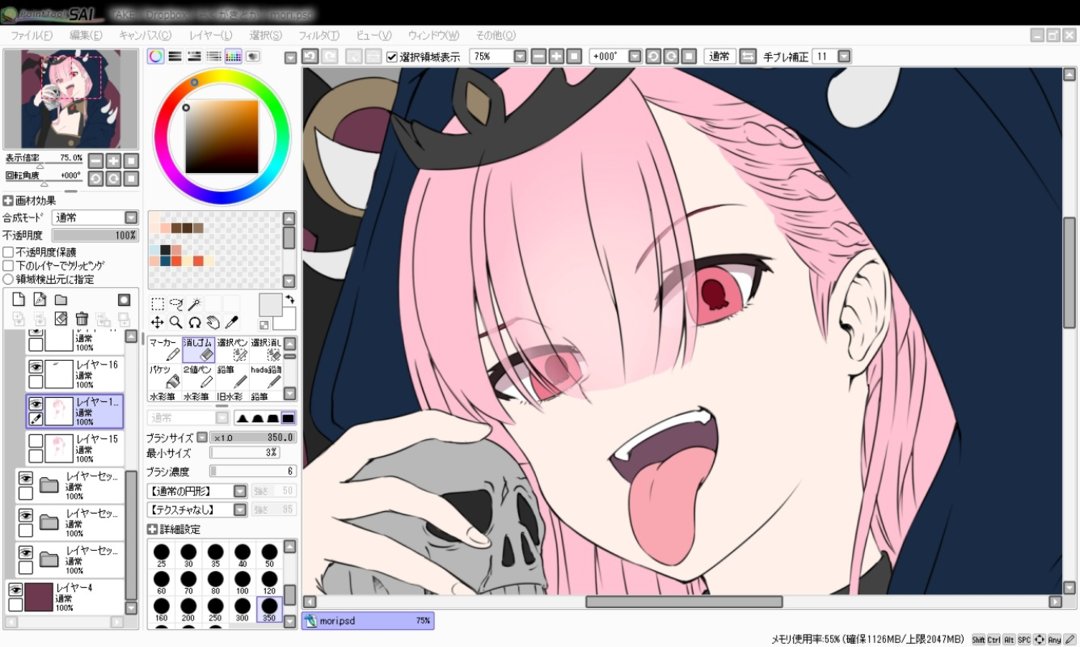This screenshot has height=647, width=1080.
Task: Adjust the ブラシ濃度 density slider
Action: coord(253,471)
